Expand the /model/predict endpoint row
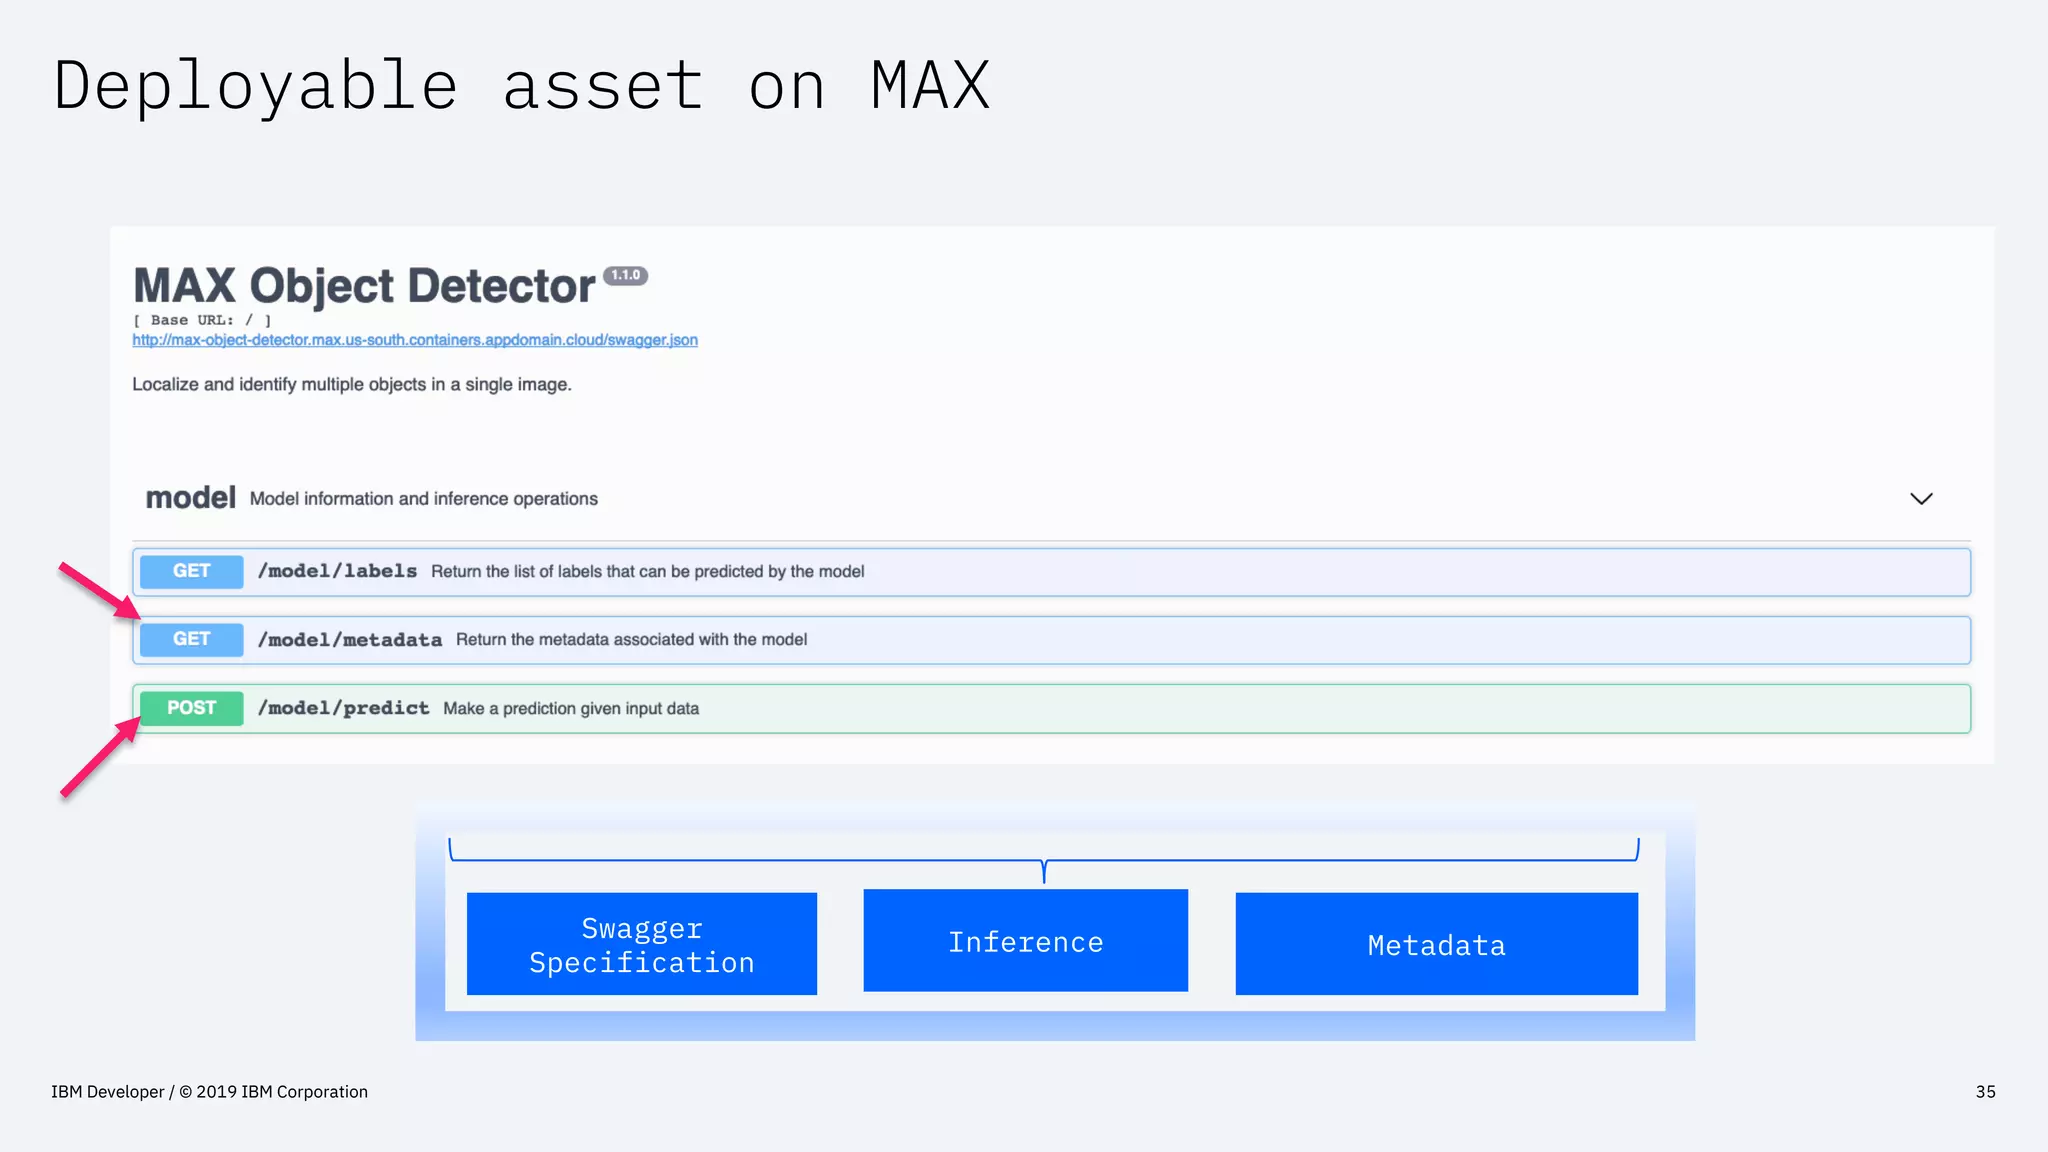This screenshot has width=2048, height=1152. [1051, 708]
